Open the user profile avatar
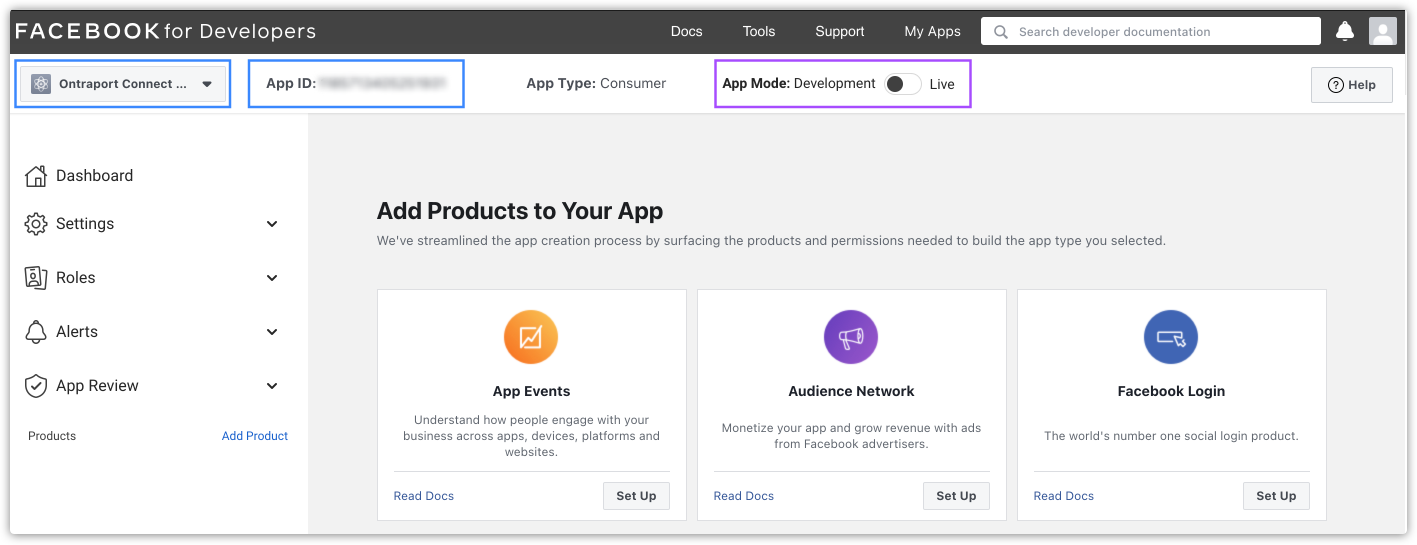The height and width of the screenshot is (545, 1417). click(x=1383, y=31)
